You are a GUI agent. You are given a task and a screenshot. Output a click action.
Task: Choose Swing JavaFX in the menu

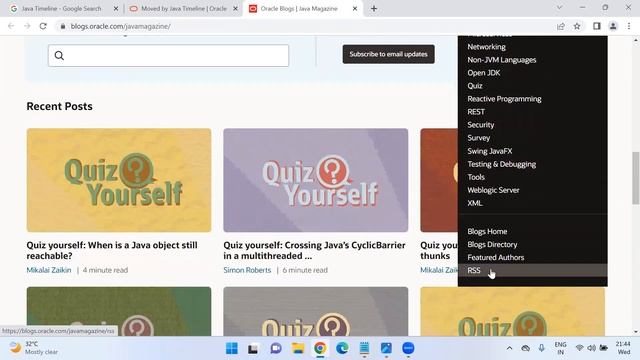coord(489,151)
